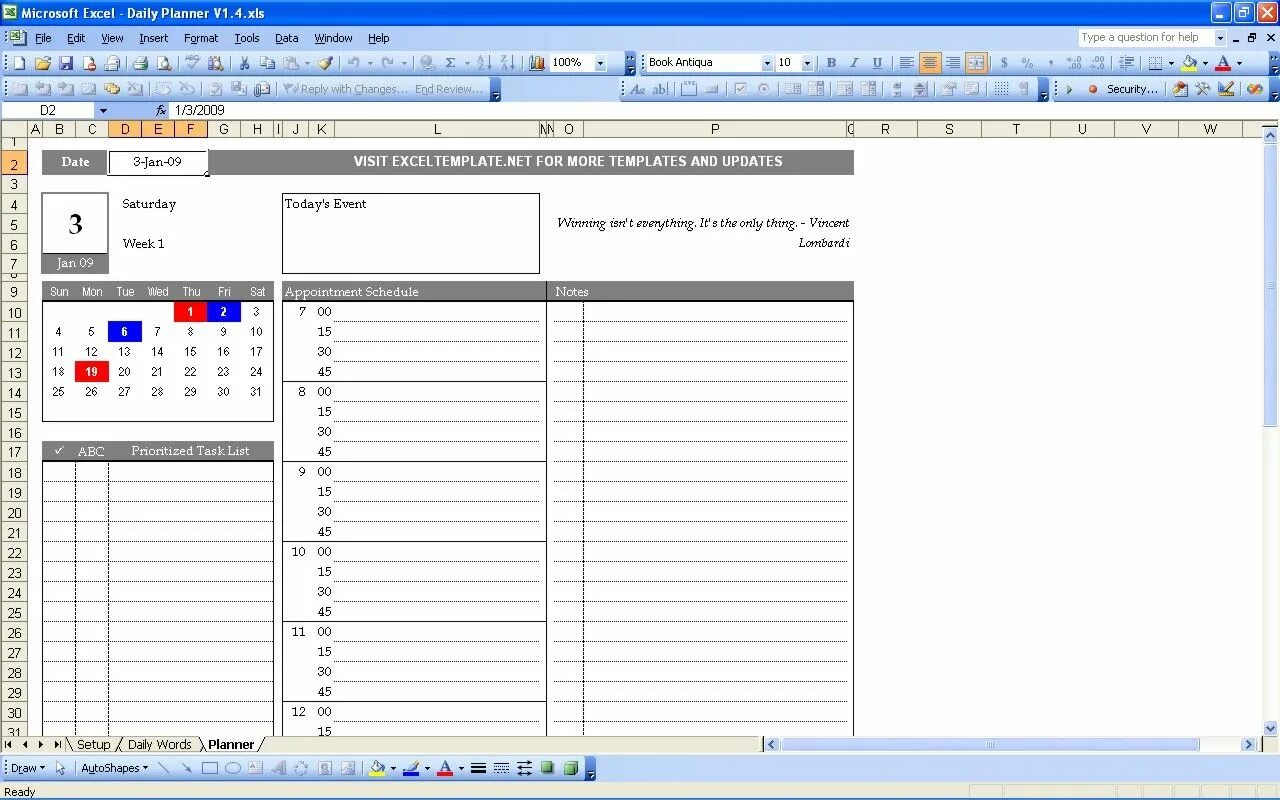Open the Book Antiqua font dropdown
The image size is (1280, 800).
tap(767, 63)
